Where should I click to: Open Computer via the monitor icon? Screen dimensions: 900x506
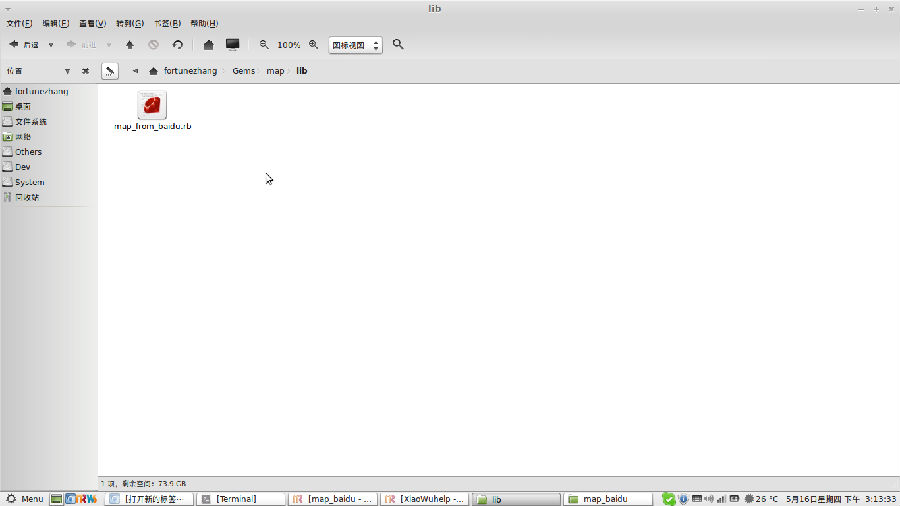click(x=232, y=44)
